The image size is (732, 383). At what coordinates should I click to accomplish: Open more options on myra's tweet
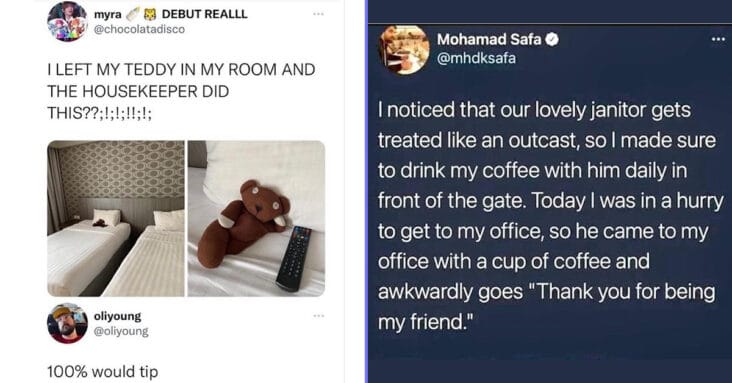click(x=318, y=14)
